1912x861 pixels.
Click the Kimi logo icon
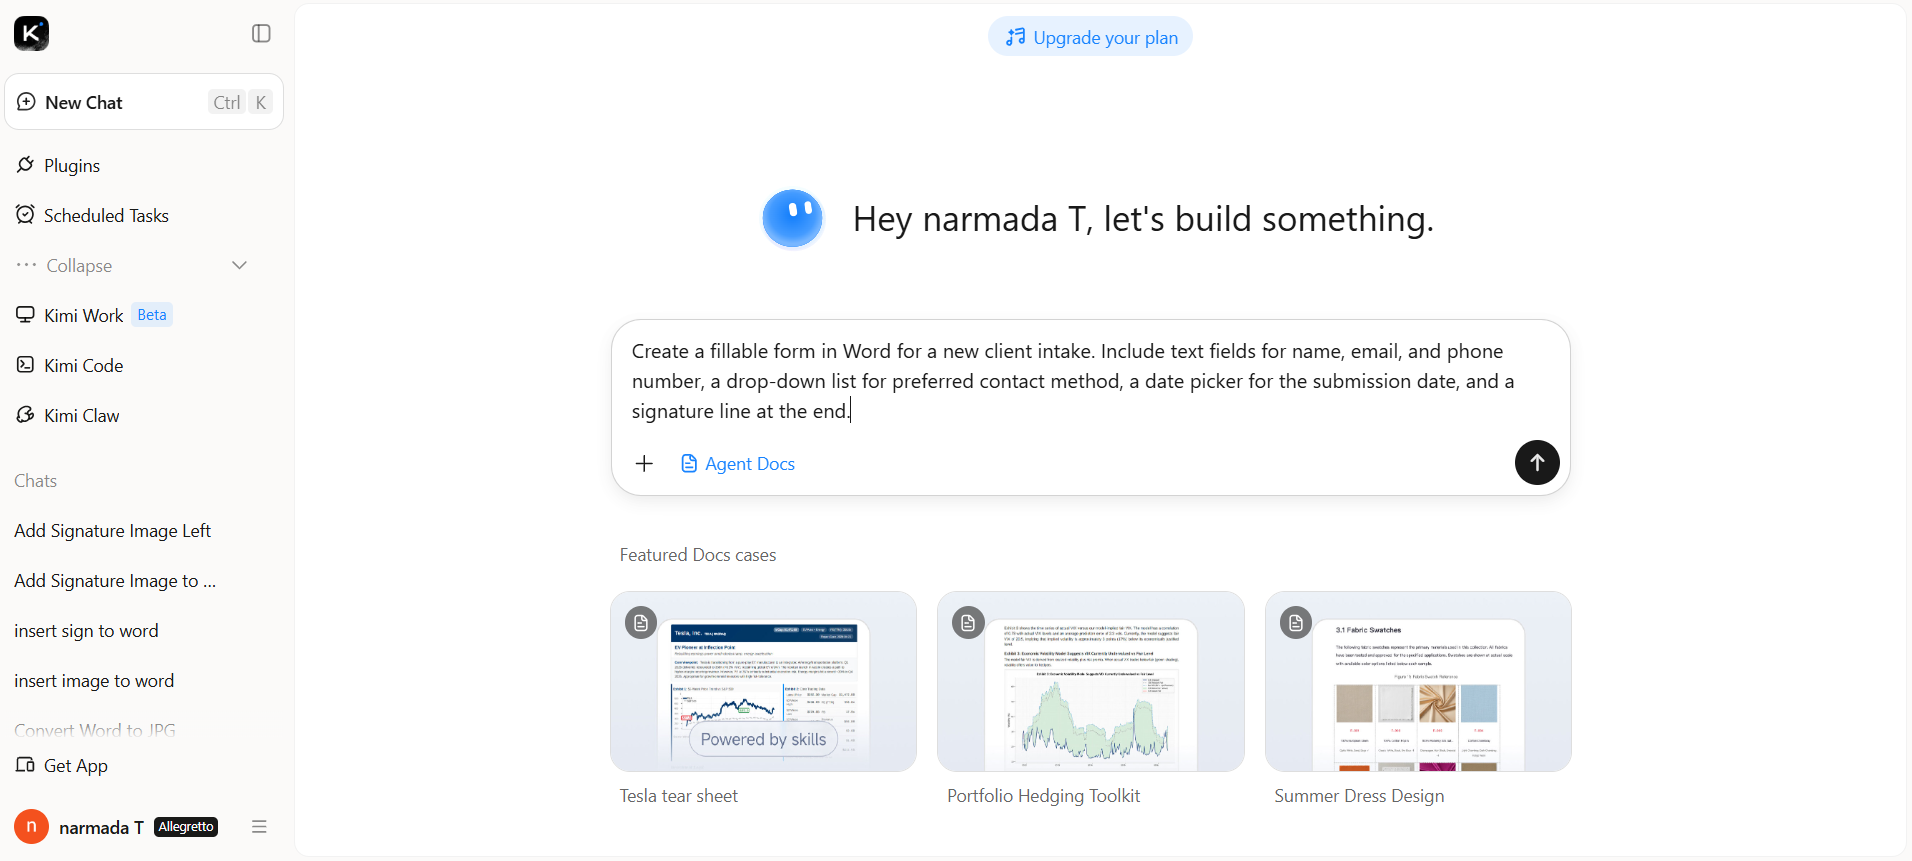31,33
